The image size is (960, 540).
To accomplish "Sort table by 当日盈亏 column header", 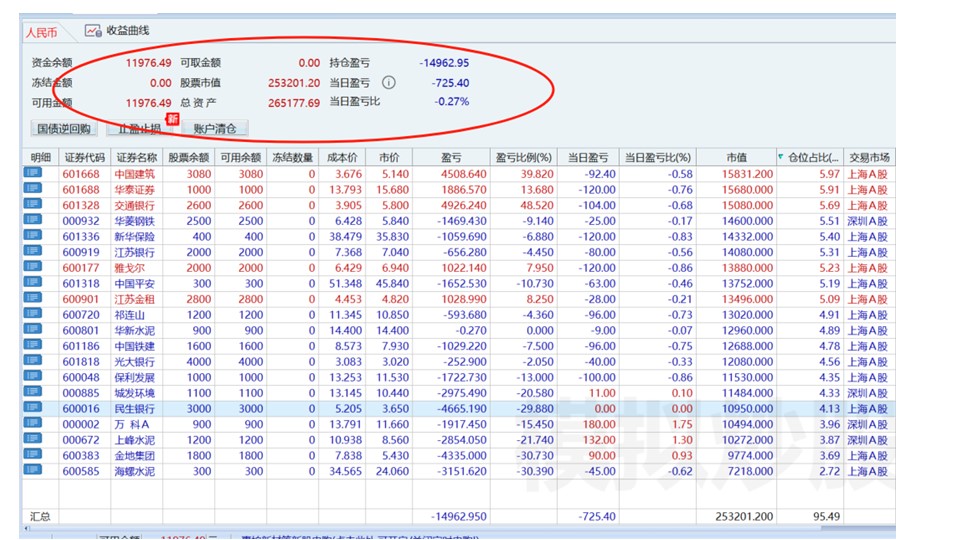I will [x=588, y=157].
